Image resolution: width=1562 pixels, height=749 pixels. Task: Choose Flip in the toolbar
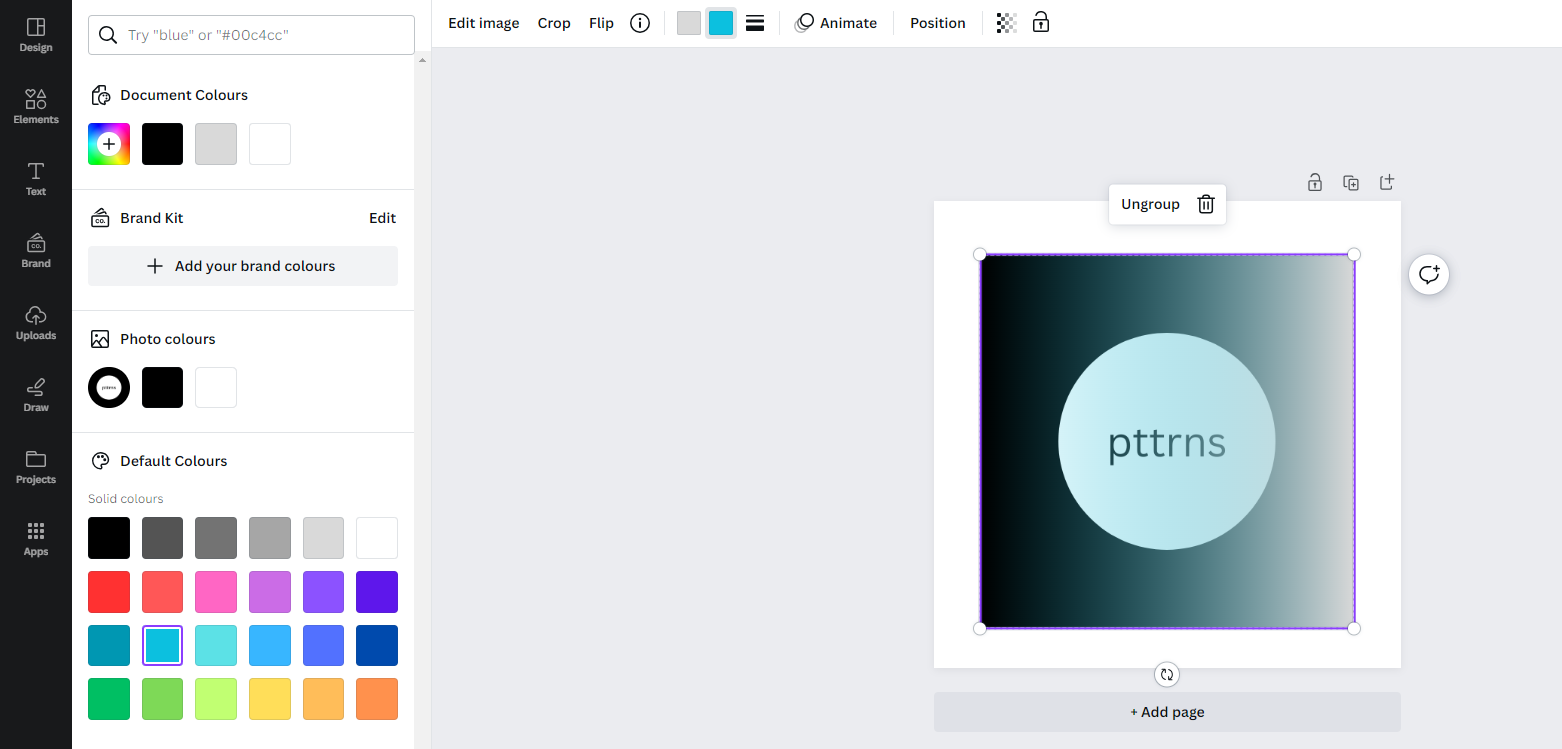pyautogui.click(x=602, y=23)
